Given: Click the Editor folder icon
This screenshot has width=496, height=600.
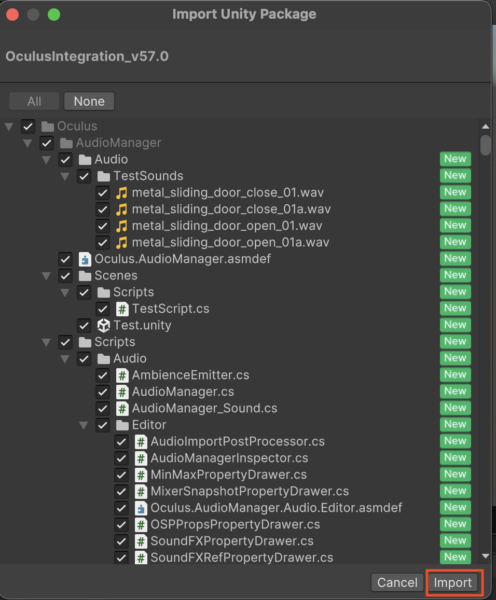Looking at the screenshot, I should coord(122,425).
